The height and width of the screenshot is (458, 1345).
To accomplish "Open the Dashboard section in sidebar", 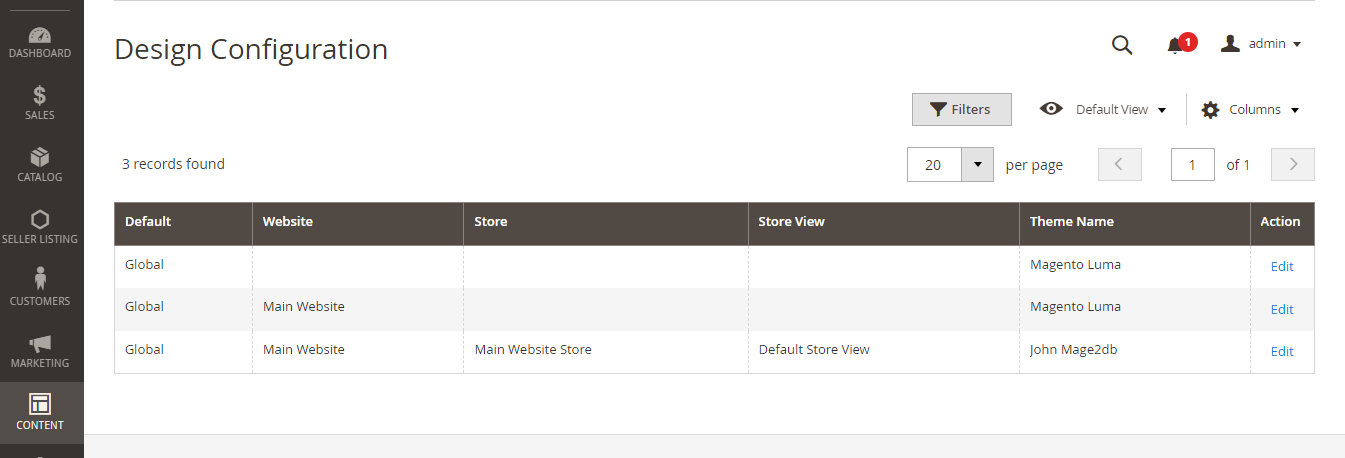I will [41, 43].
